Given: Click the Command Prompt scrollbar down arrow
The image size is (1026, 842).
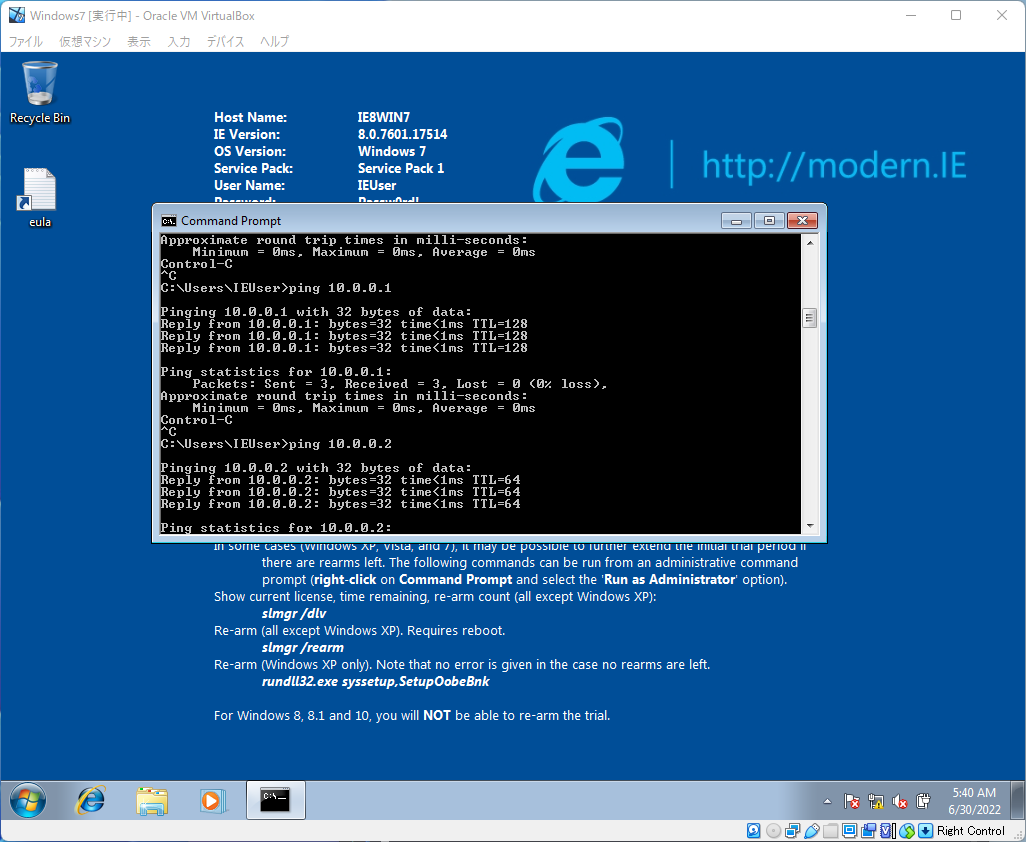Looking at the screenshot, I should pyautogui.click(x=810, y=526).
